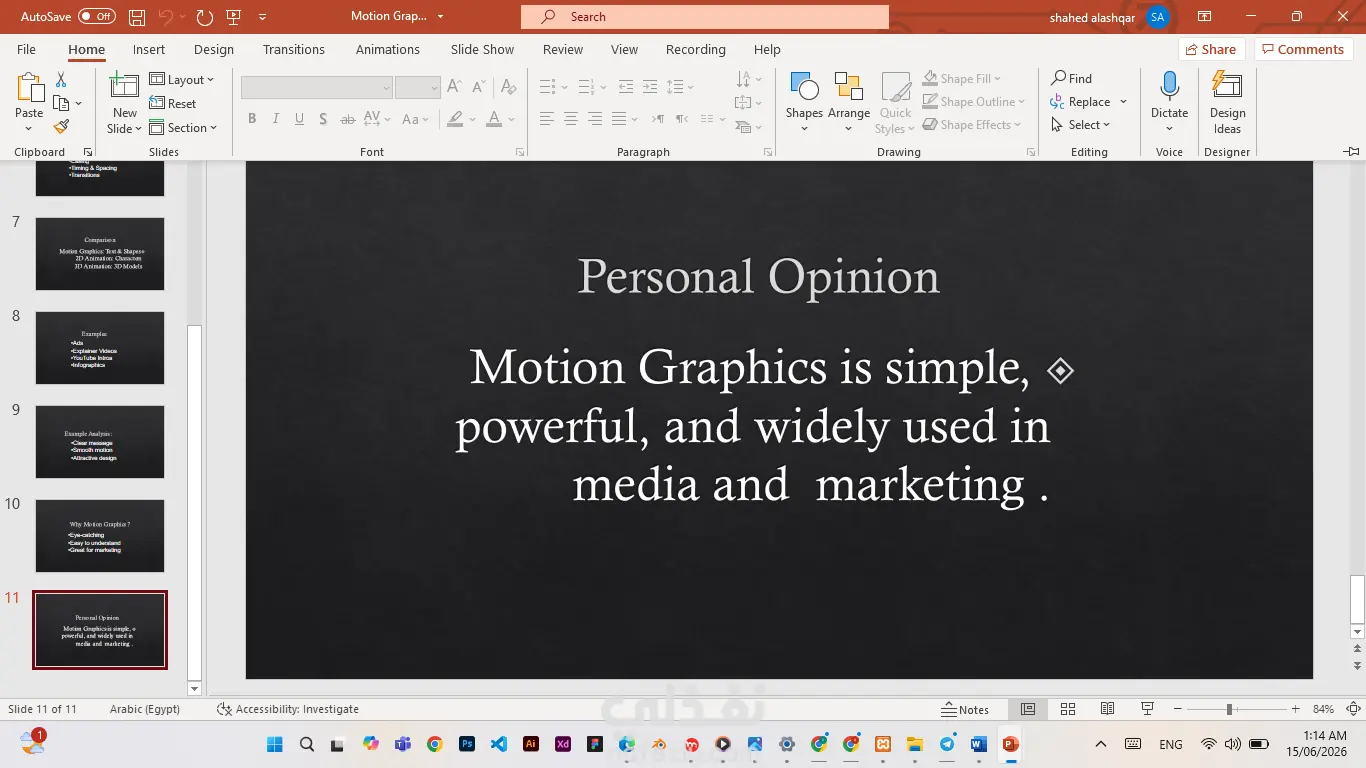Click the Redo icon in title bar
The height and width of the screenshot is (768, 1366).
pyautogui.click(x=204, y=17)
